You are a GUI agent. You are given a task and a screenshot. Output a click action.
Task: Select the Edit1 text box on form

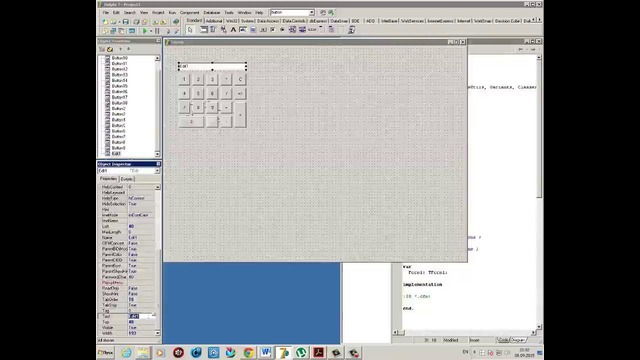pos(212,66)
